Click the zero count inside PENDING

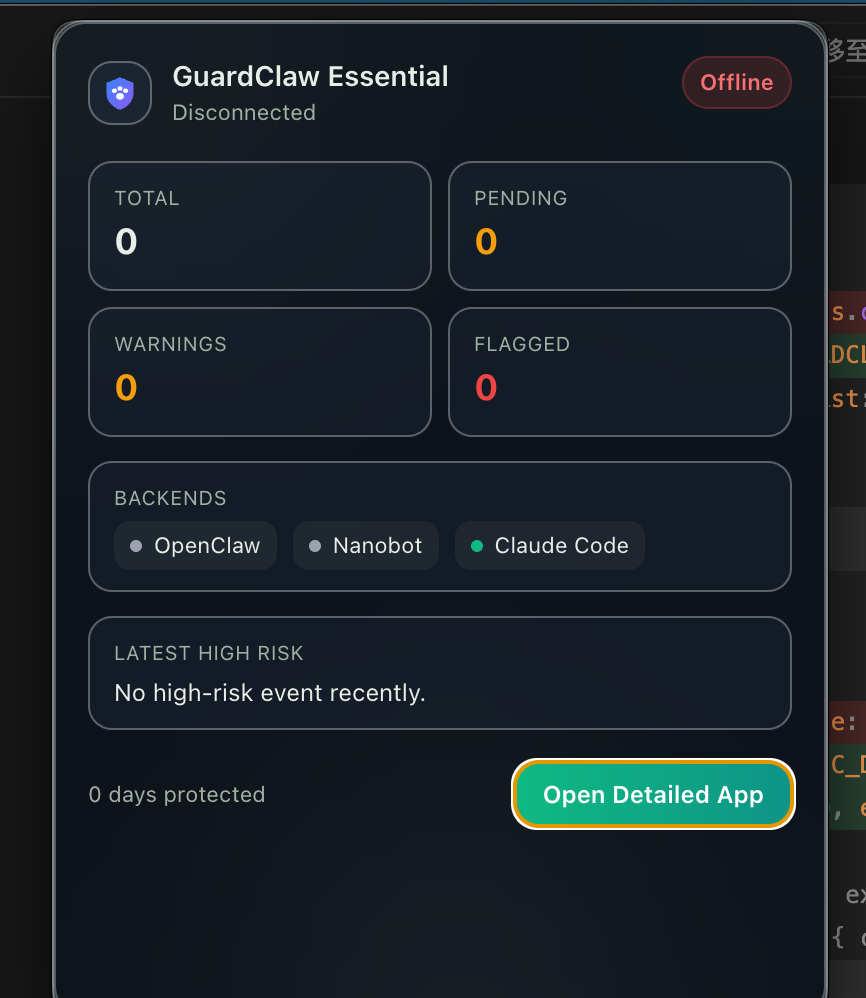click(x=486, y=241)
